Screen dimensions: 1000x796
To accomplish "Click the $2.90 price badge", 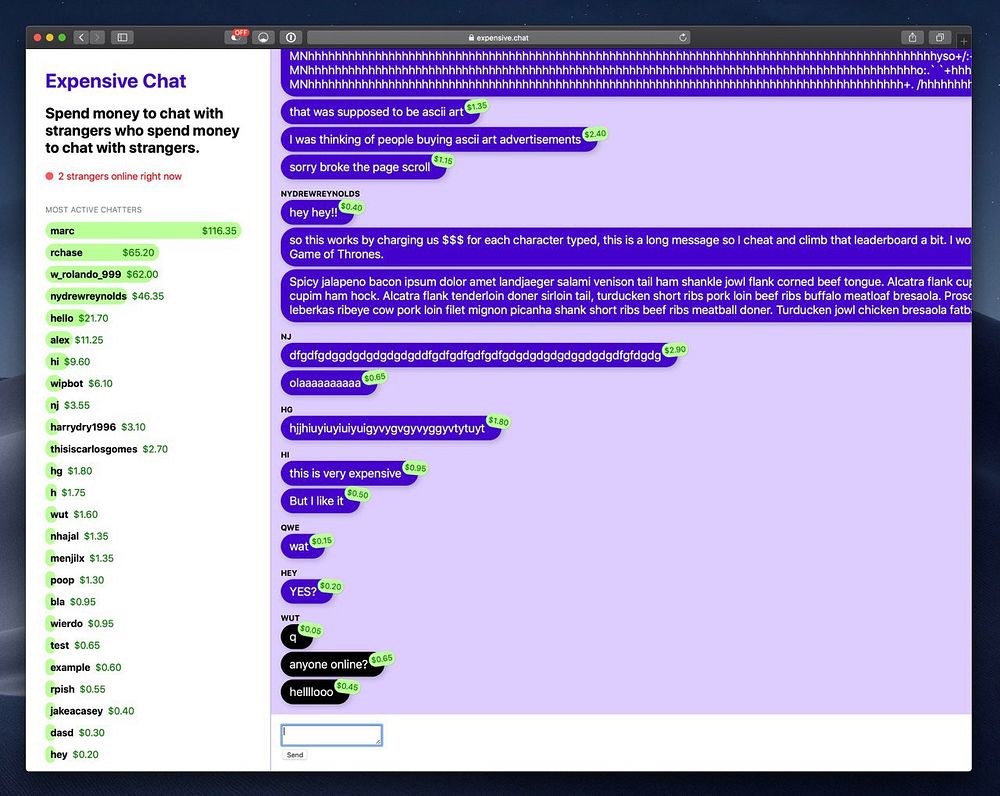I will [x=675, y=350].
